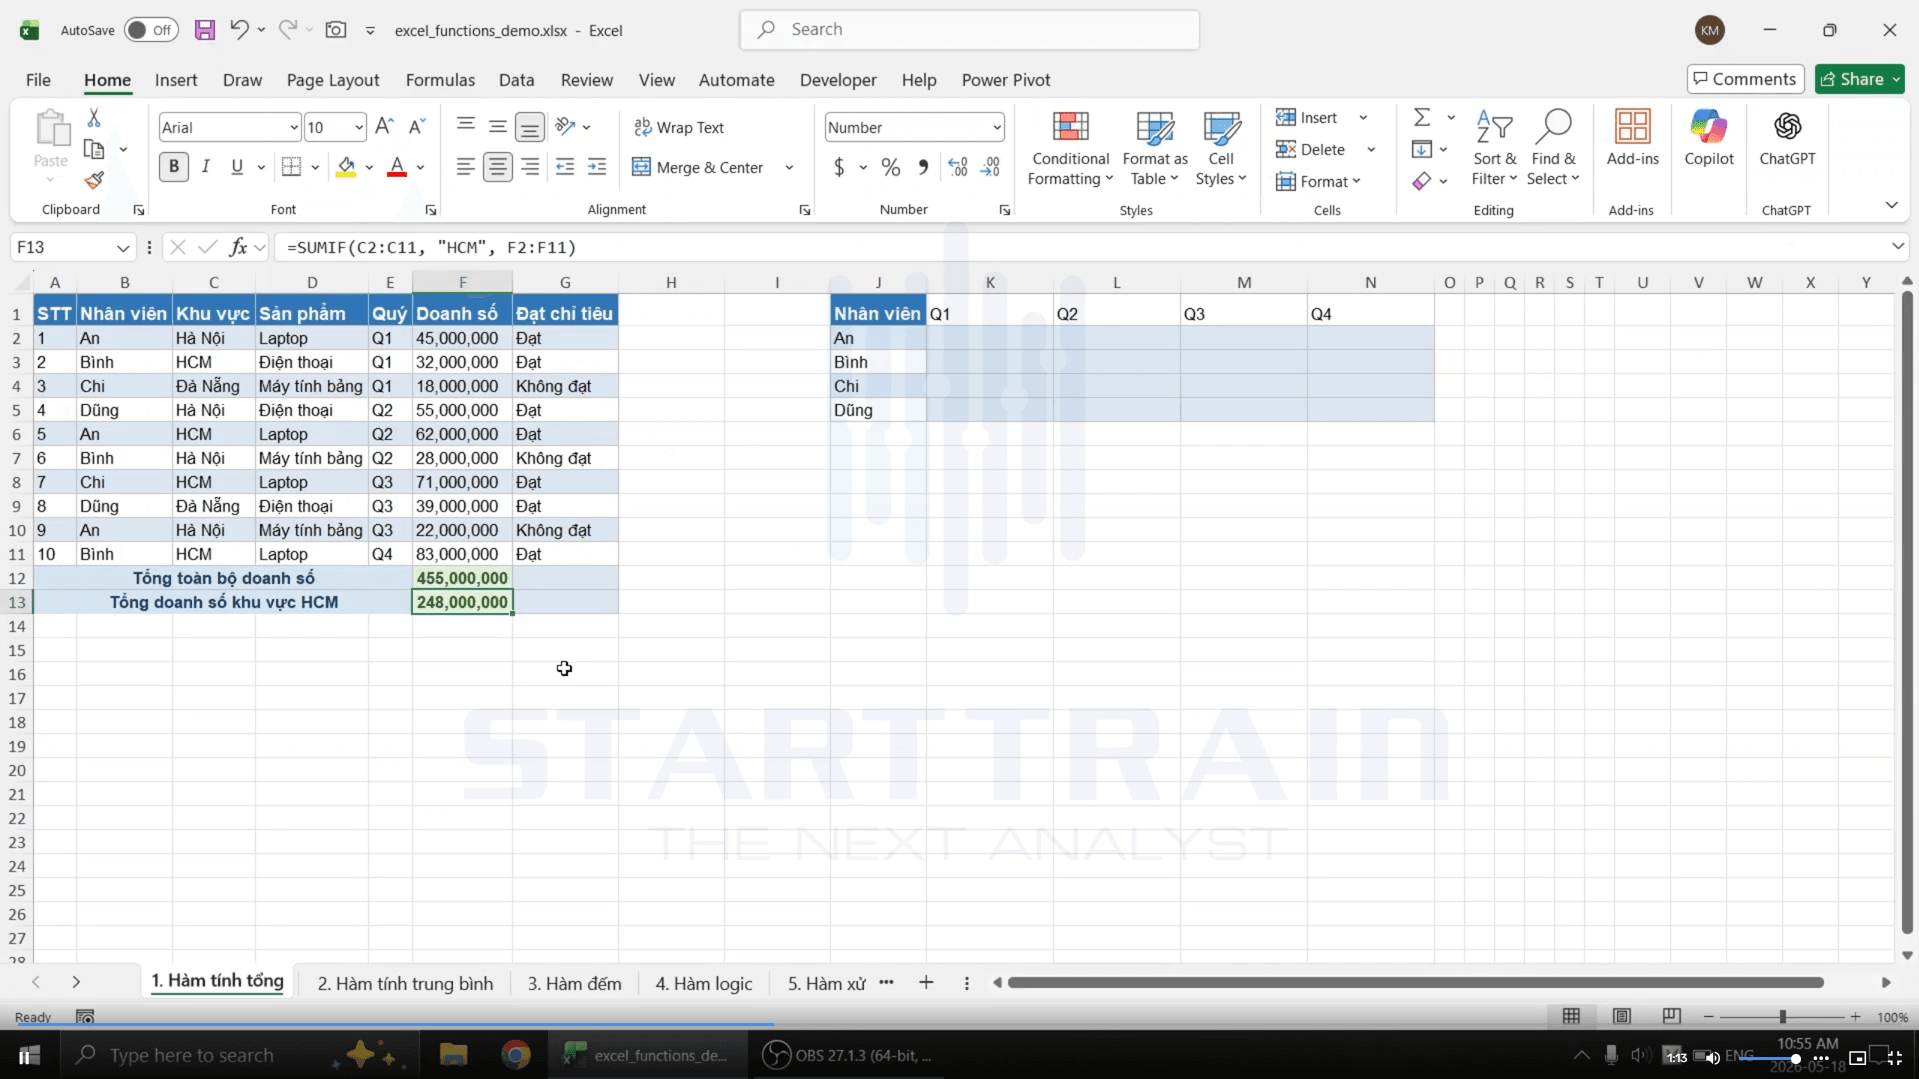Switch to the Data tab
1919x1079 pixels.
click(516, 80)
